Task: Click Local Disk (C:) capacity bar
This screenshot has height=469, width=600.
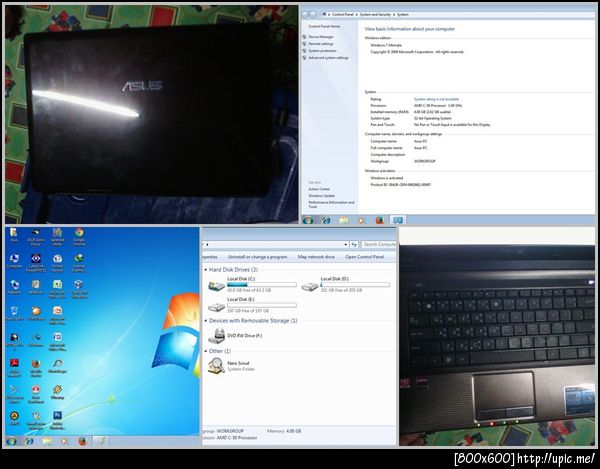Action: [262, 285]
